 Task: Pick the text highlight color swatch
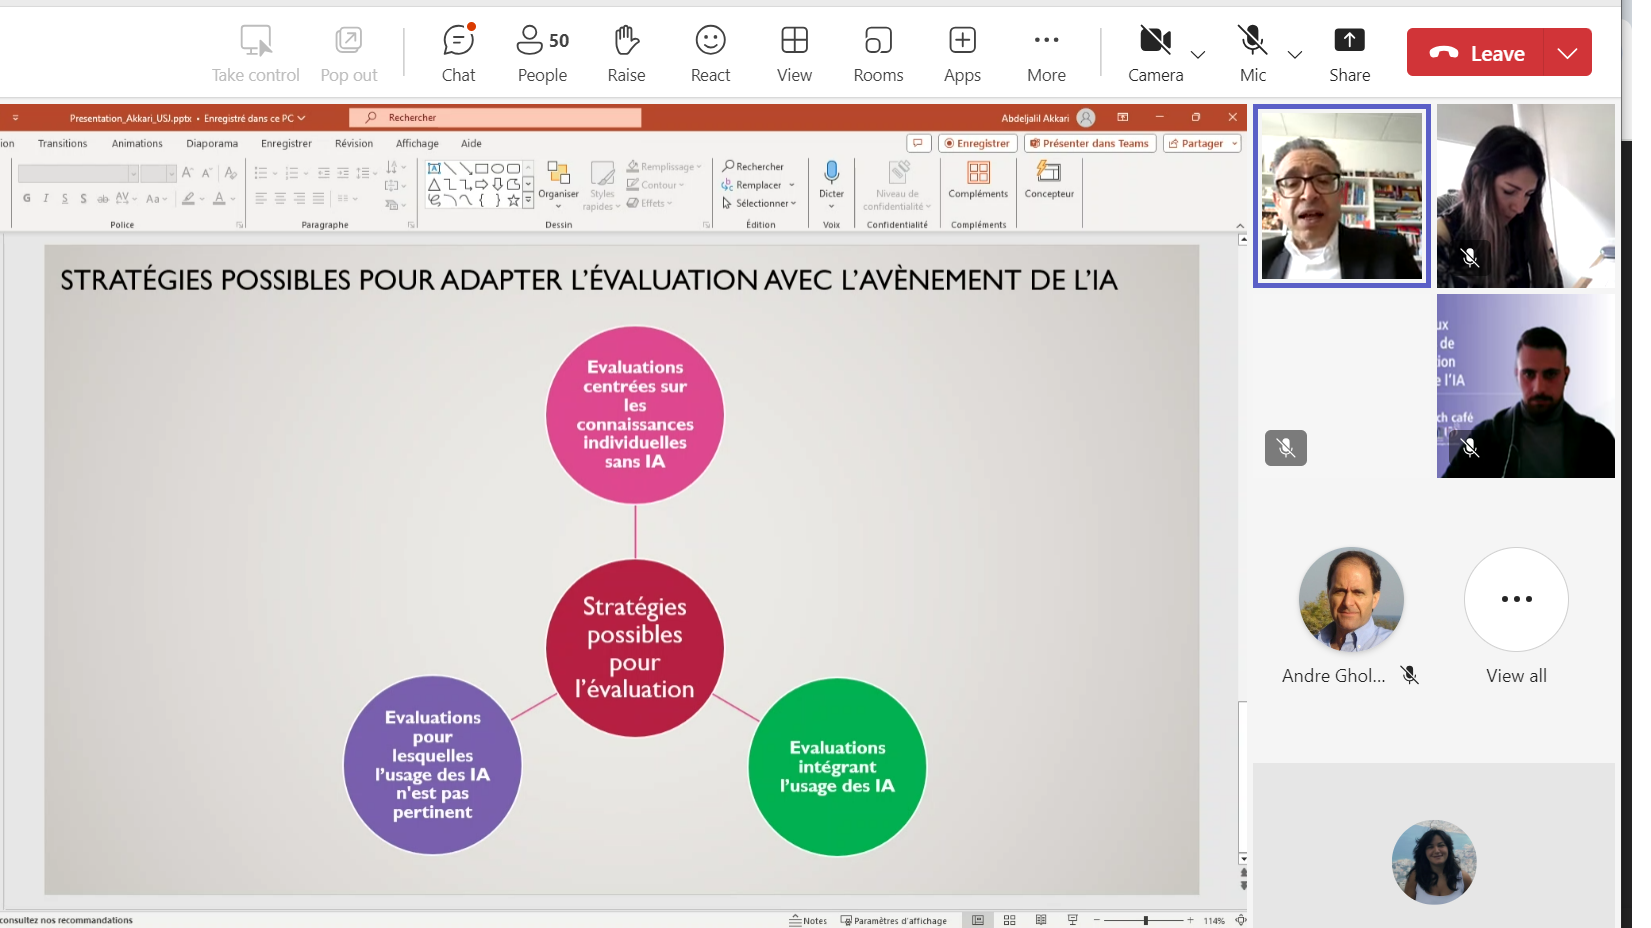point(188,198)
